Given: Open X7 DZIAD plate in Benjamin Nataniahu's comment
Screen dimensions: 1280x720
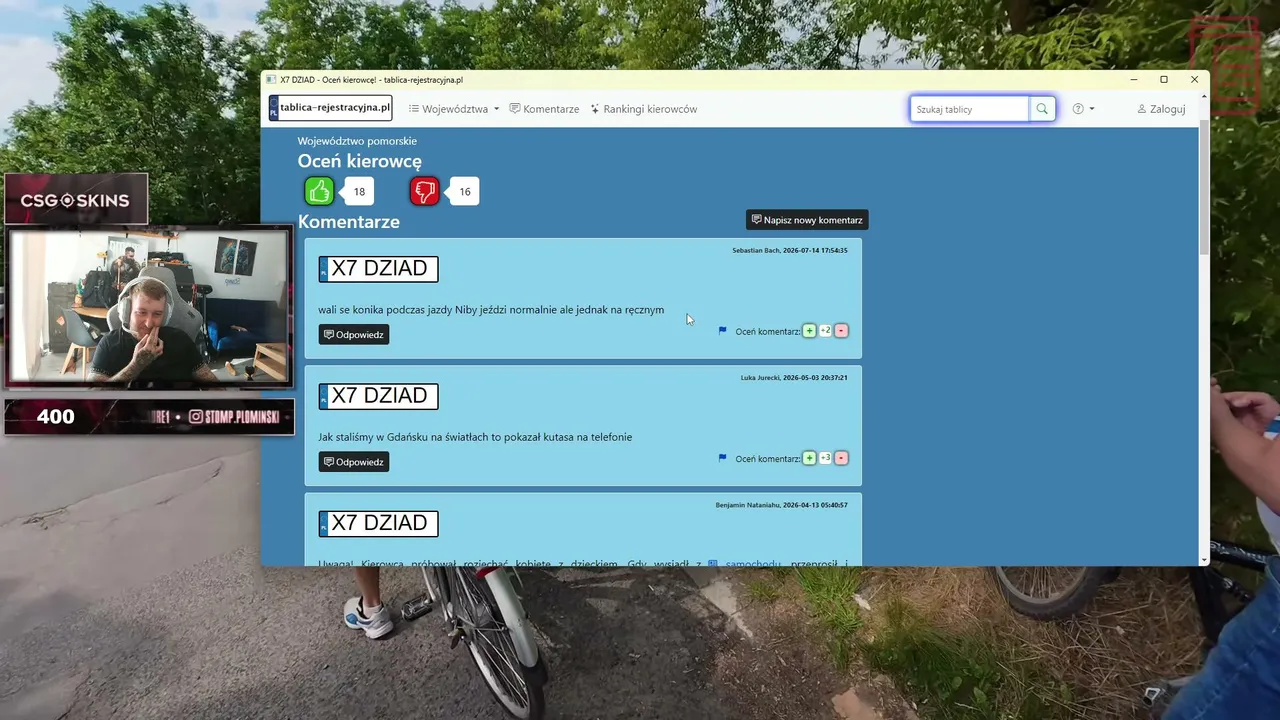Looking at the screenshot, I should [378, 523].
